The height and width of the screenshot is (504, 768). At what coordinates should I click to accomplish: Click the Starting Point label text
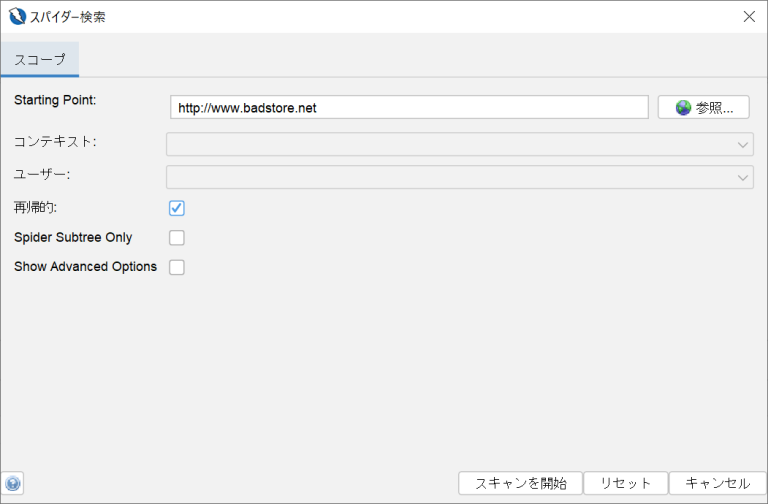(x=54, y=99)
